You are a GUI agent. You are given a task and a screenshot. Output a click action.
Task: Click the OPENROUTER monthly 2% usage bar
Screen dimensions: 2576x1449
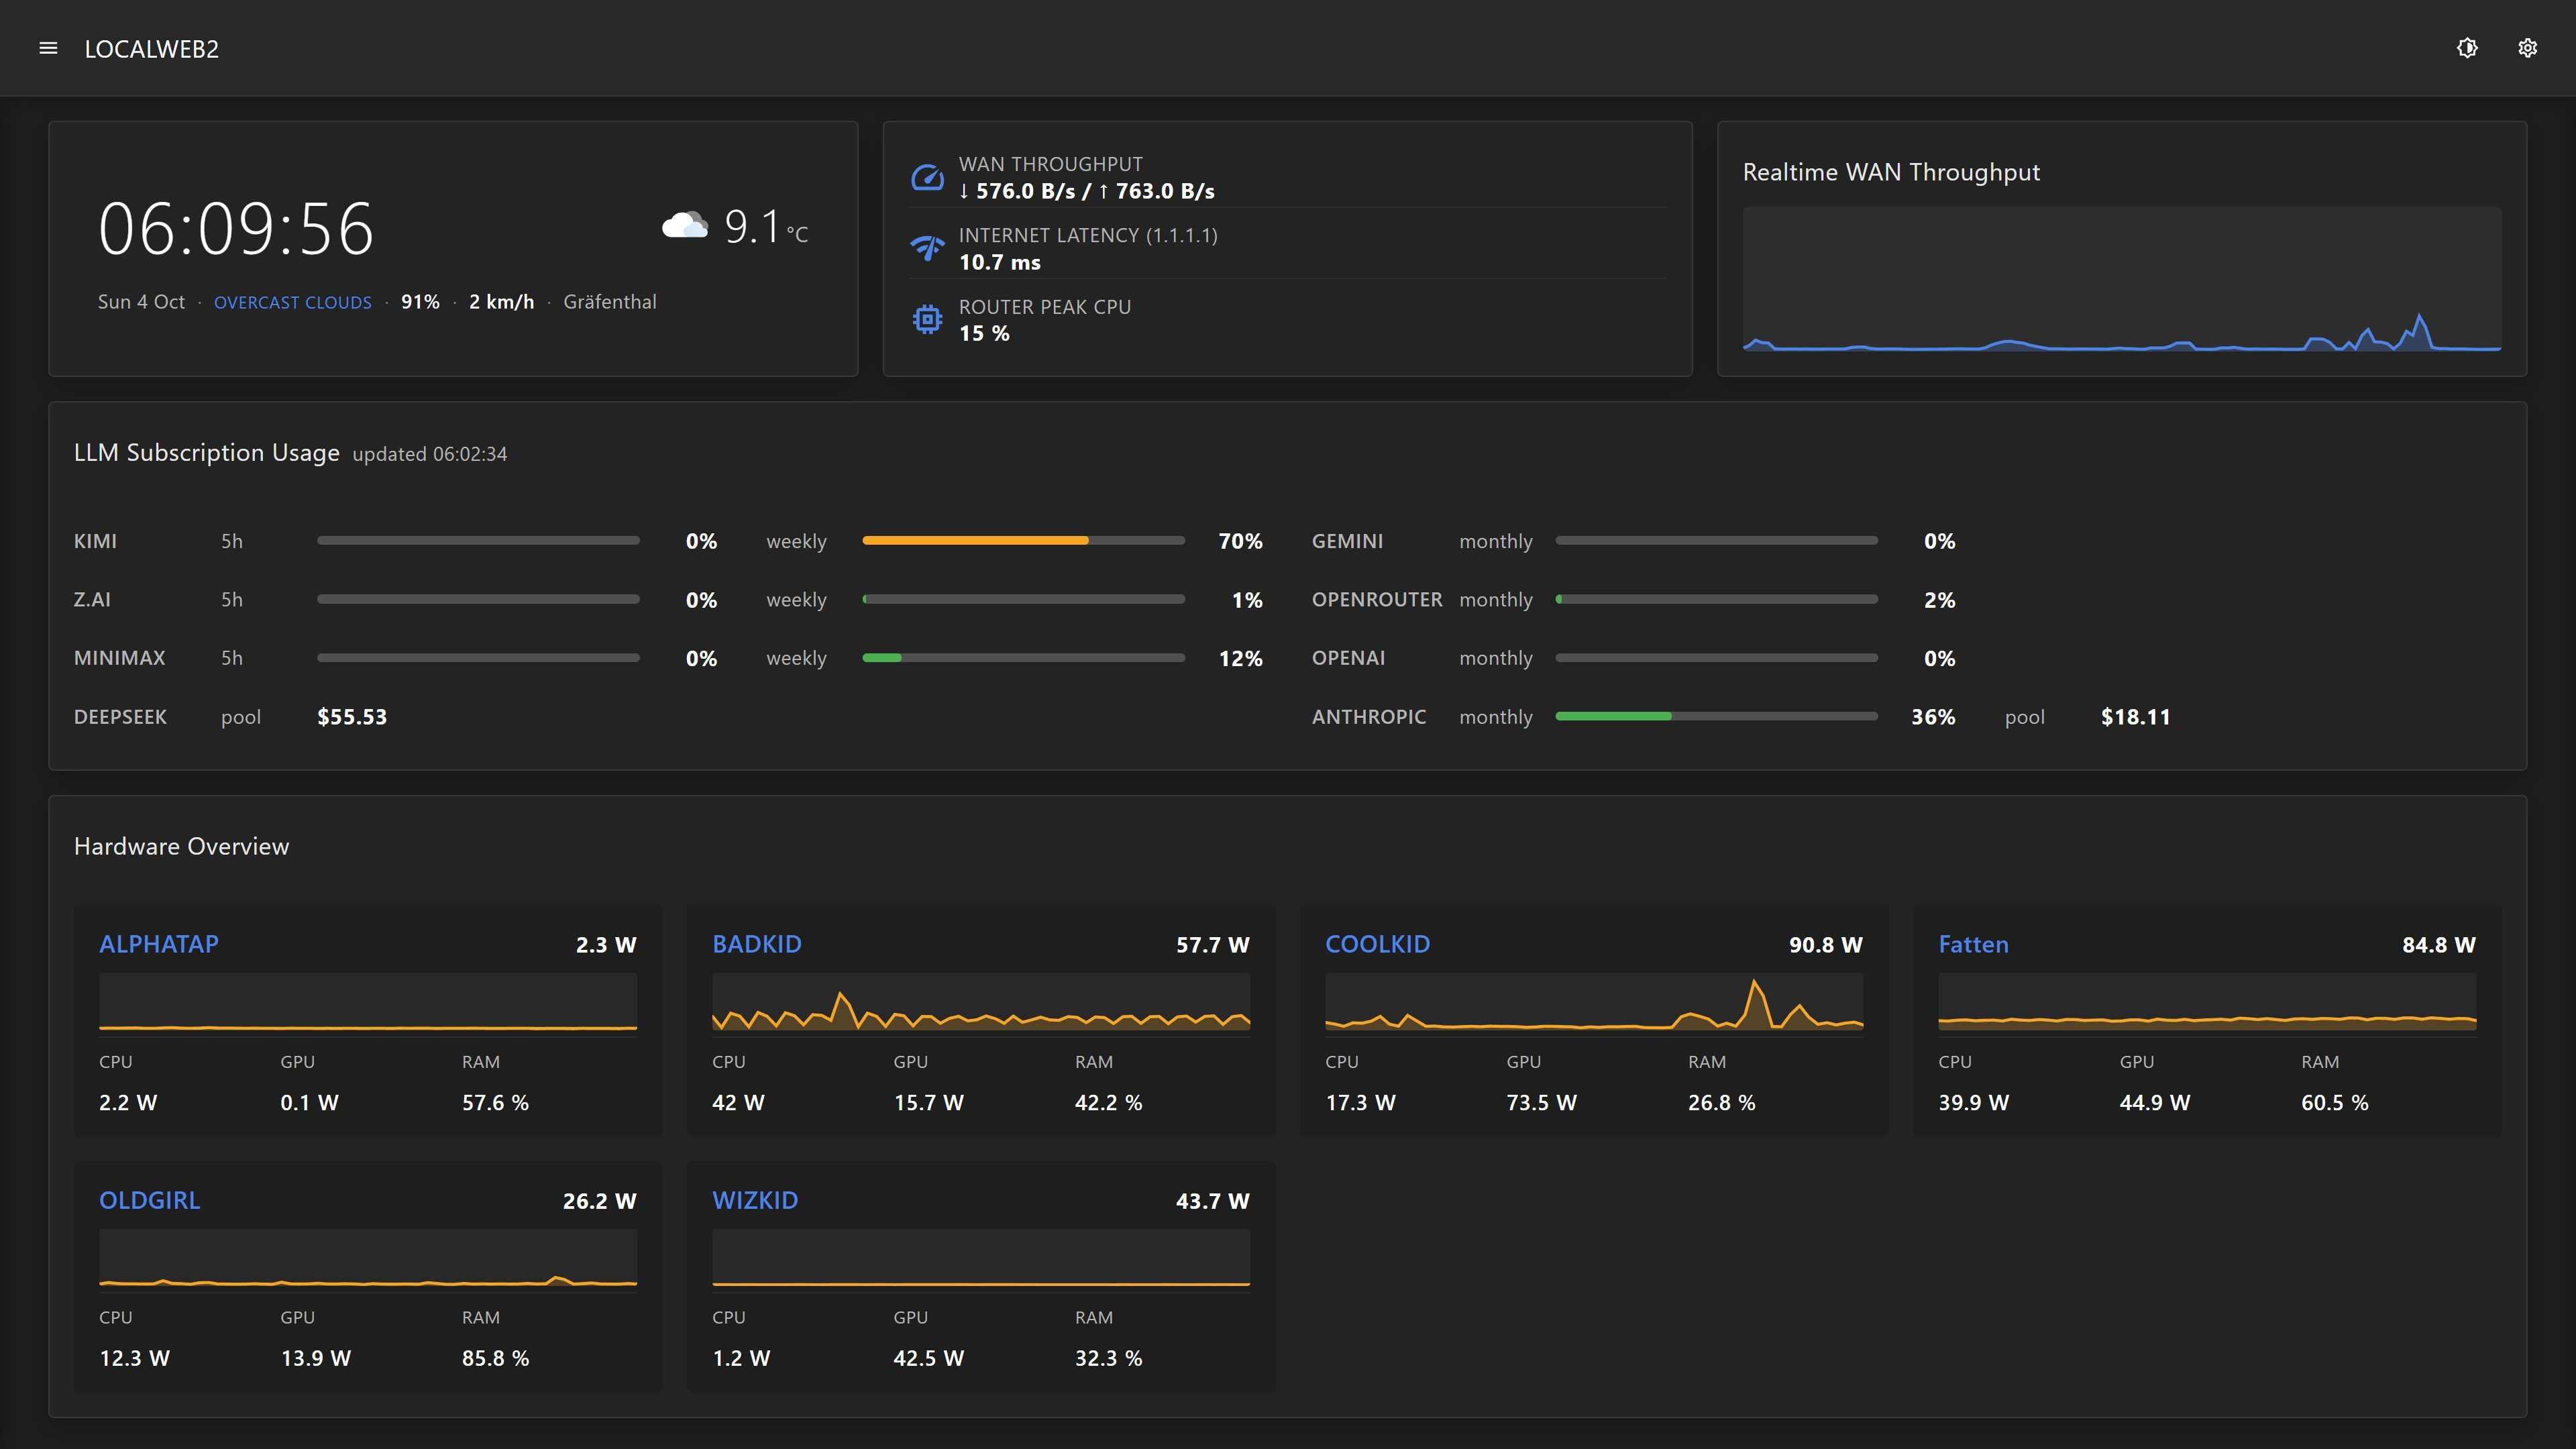click(x=1716, y=599)
